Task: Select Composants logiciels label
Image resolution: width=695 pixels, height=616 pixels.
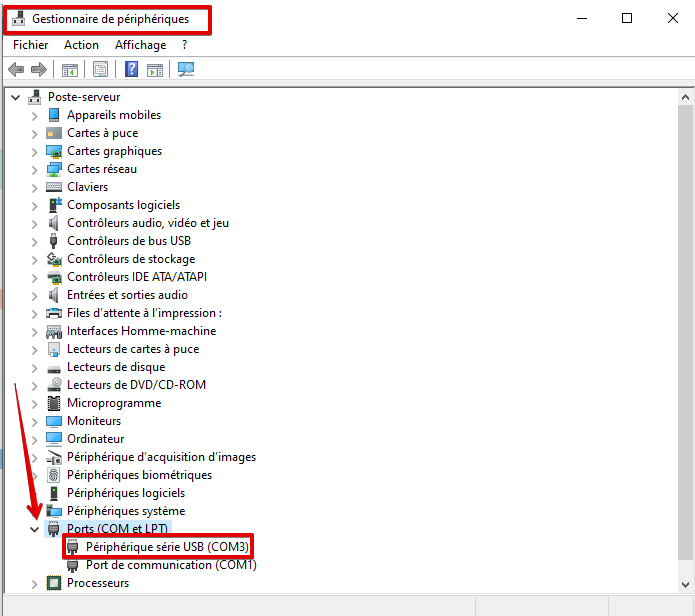Action: [x=123, y=205]
